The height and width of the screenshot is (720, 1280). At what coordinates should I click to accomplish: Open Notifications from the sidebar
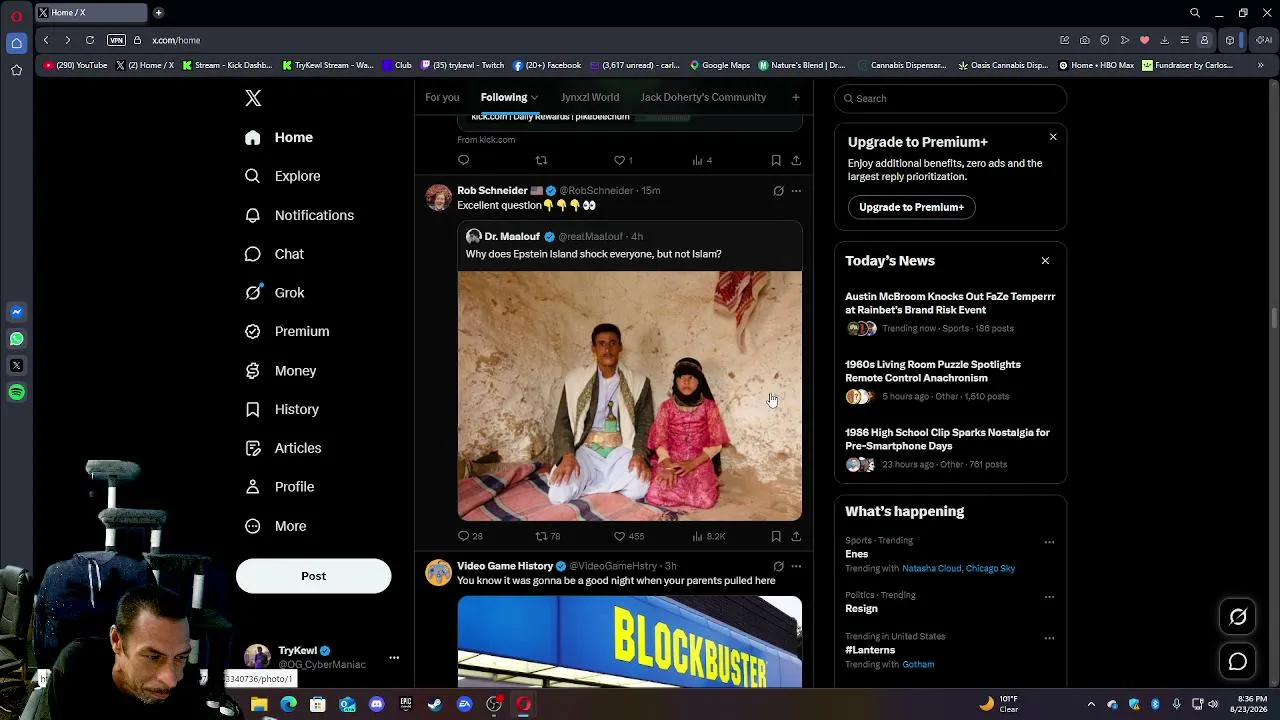pos(300,215)
